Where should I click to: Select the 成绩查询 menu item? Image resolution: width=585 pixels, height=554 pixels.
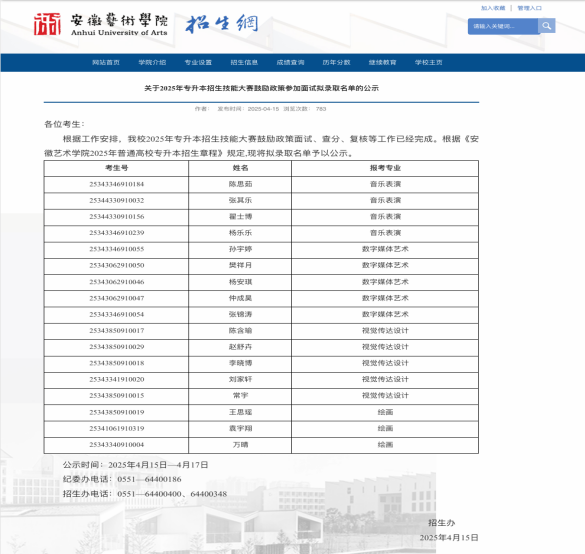(290, 62)
